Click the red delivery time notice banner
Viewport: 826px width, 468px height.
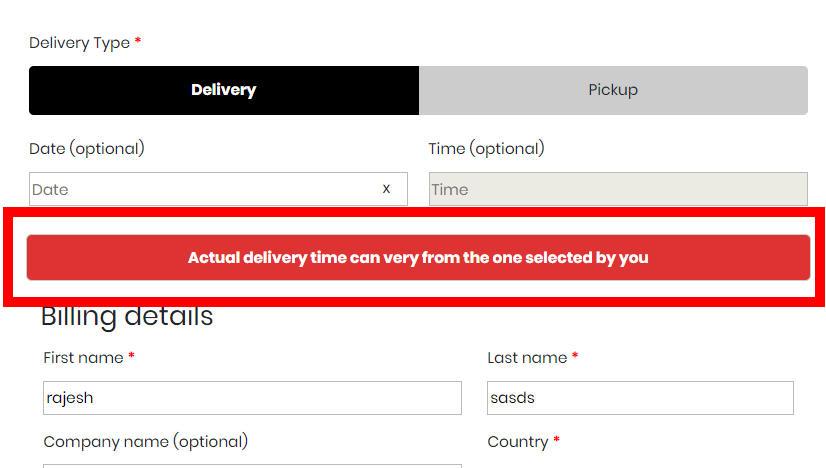418,258
